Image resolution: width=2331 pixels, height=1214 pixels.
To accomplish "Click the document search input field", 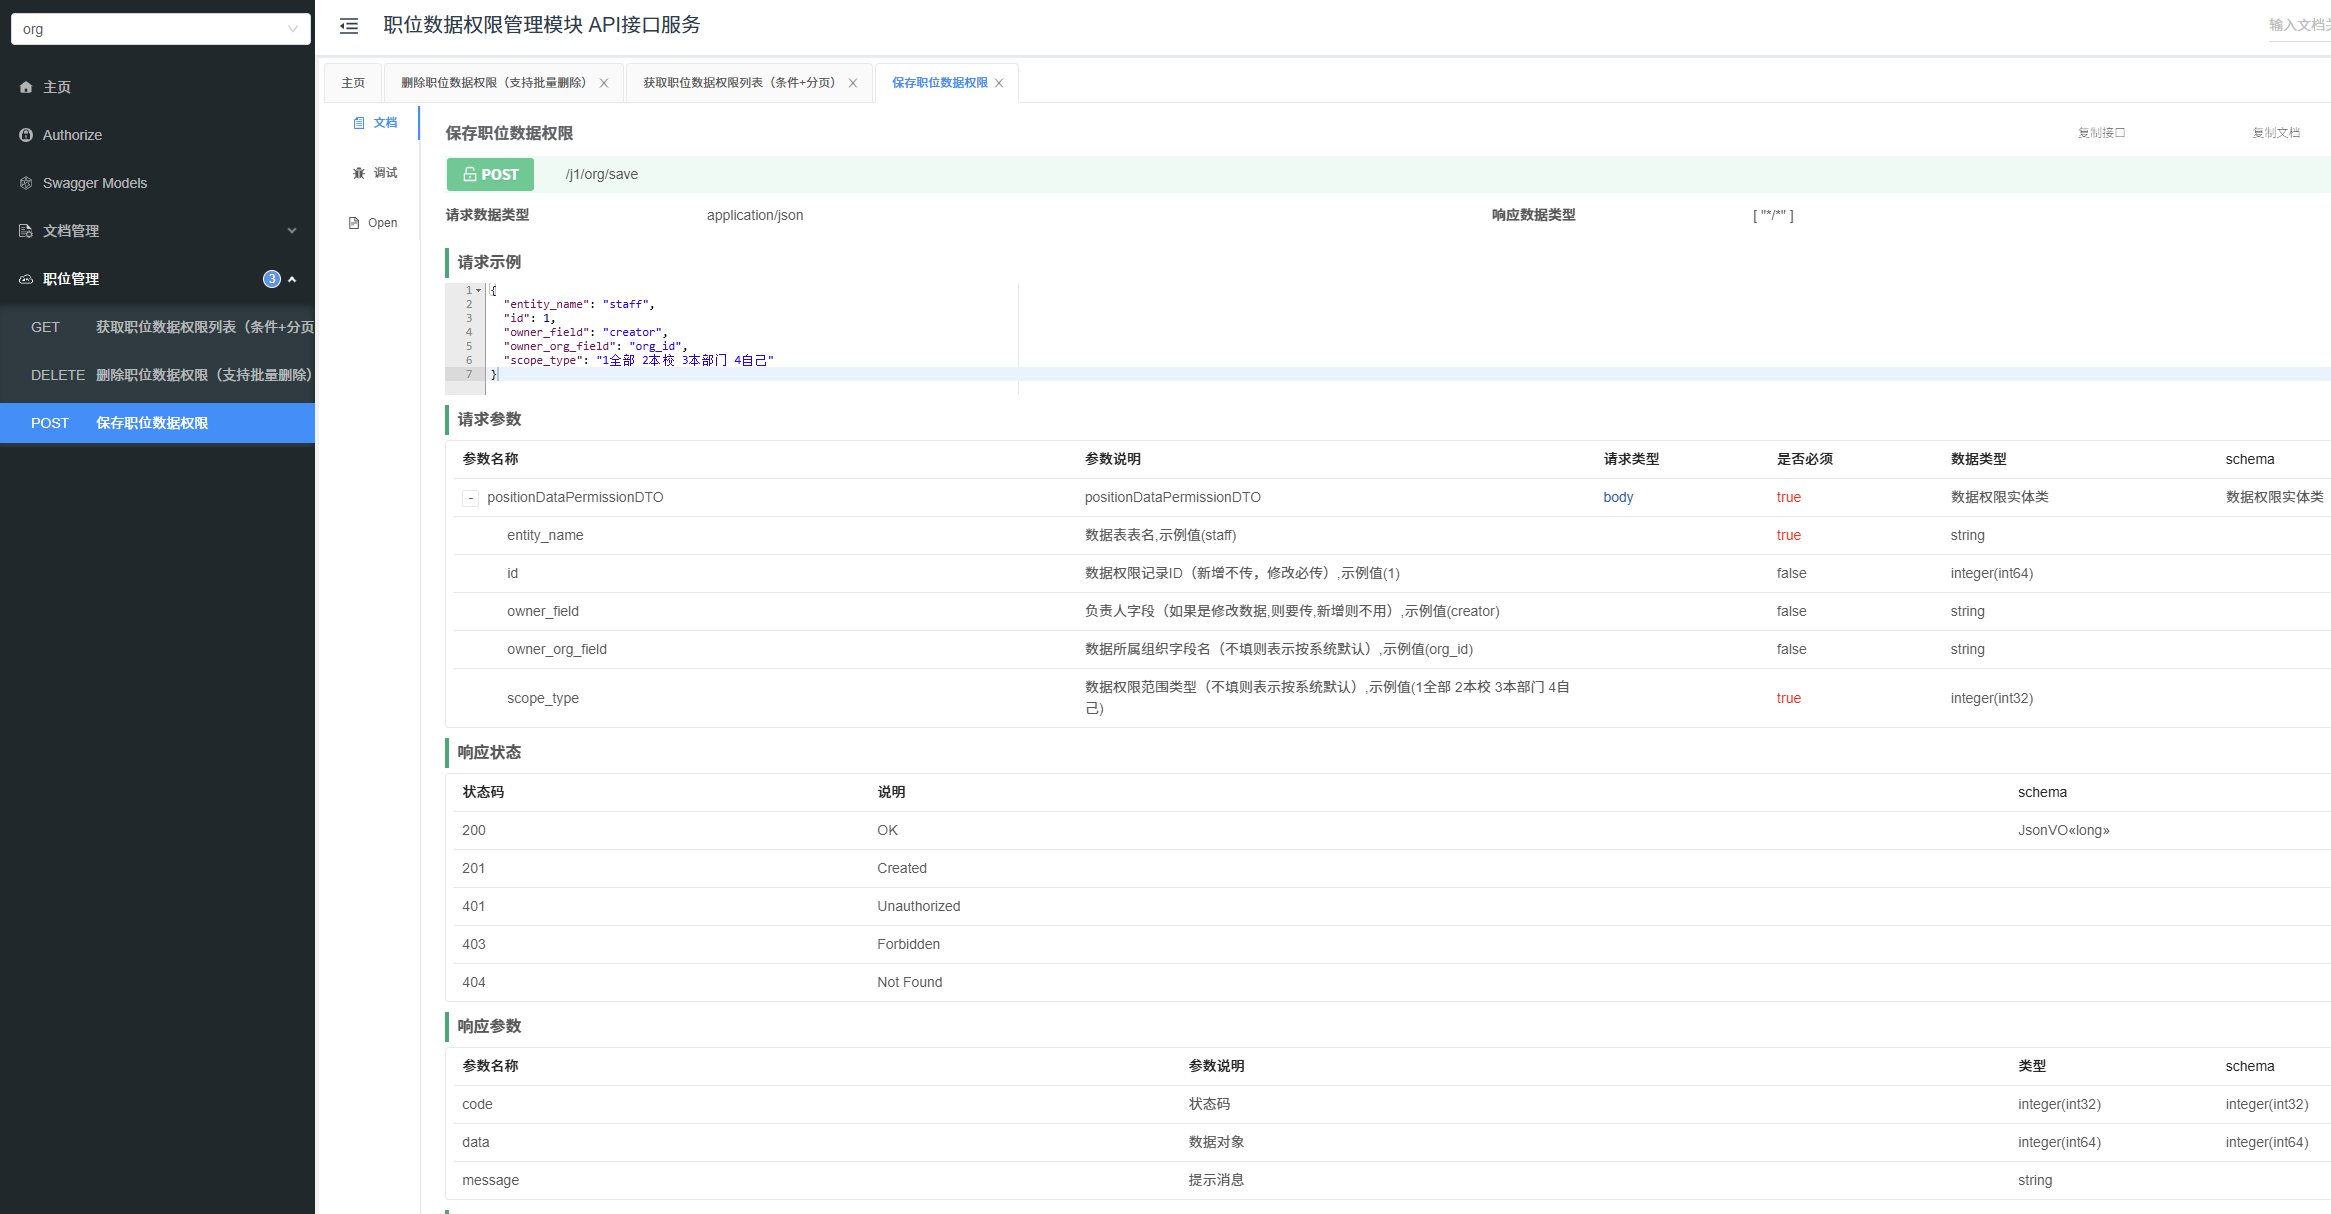I will [2298, 25].
